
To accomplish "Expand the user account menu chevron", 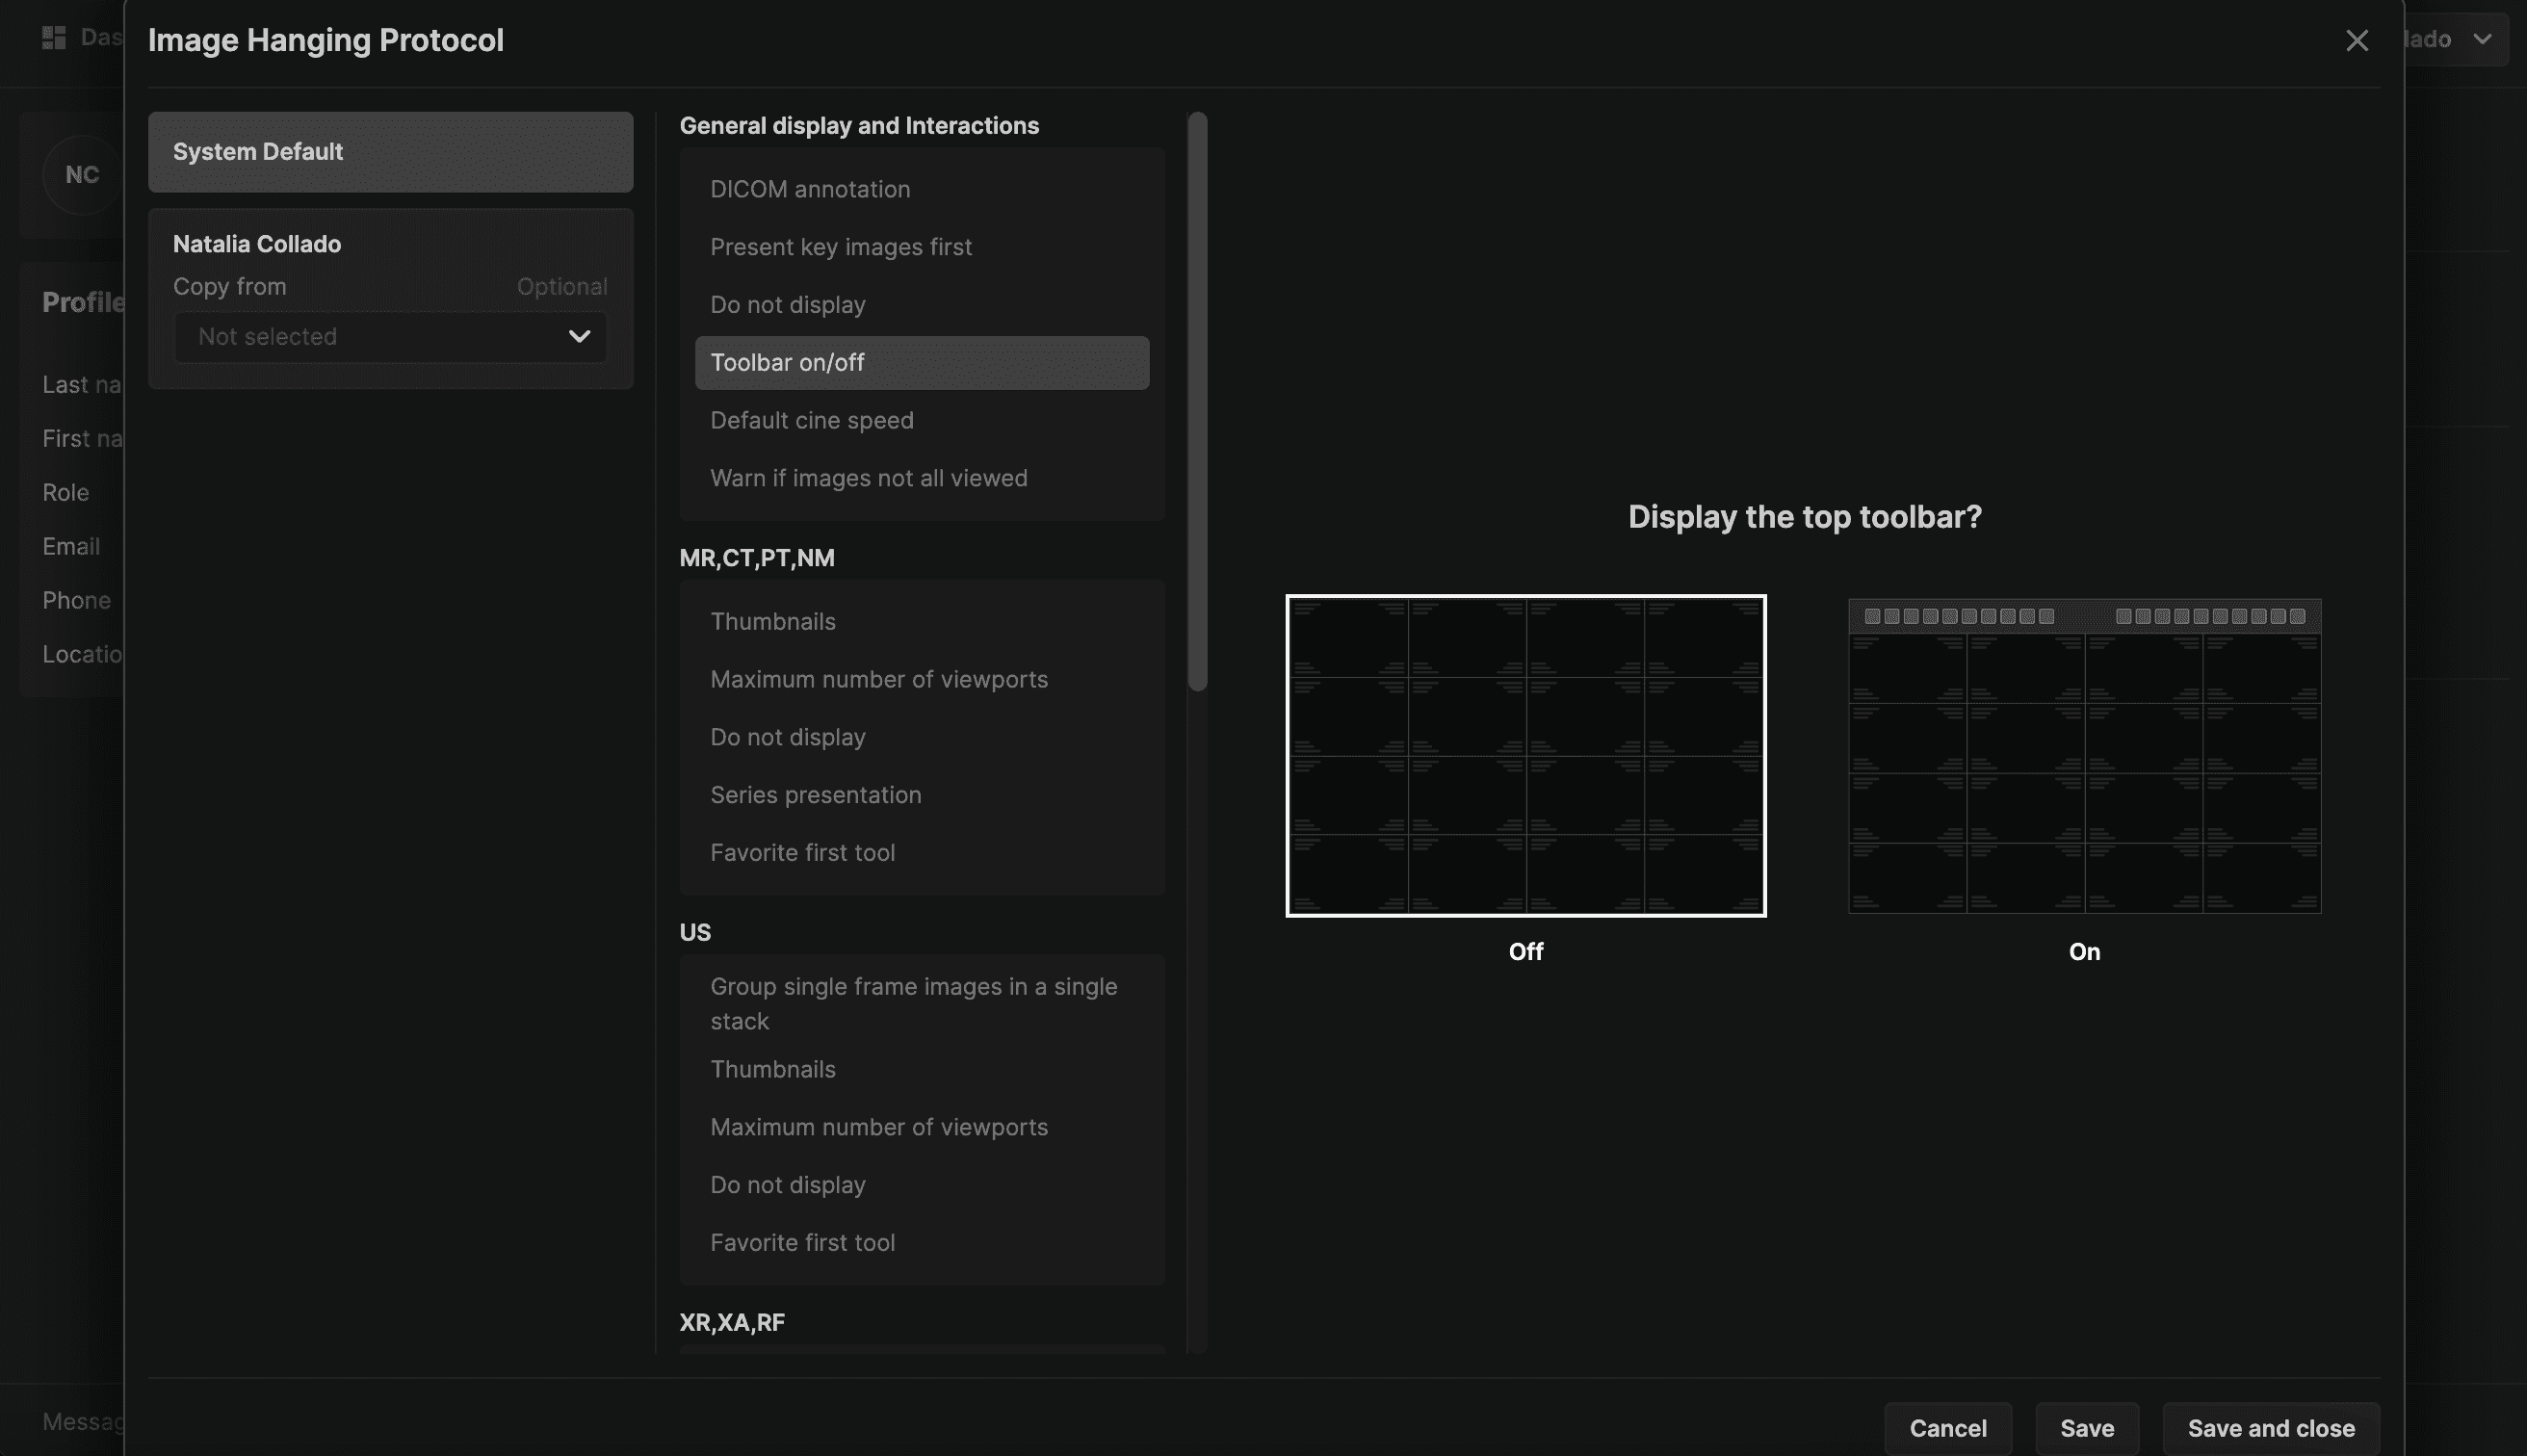I will pos(2482,39).
